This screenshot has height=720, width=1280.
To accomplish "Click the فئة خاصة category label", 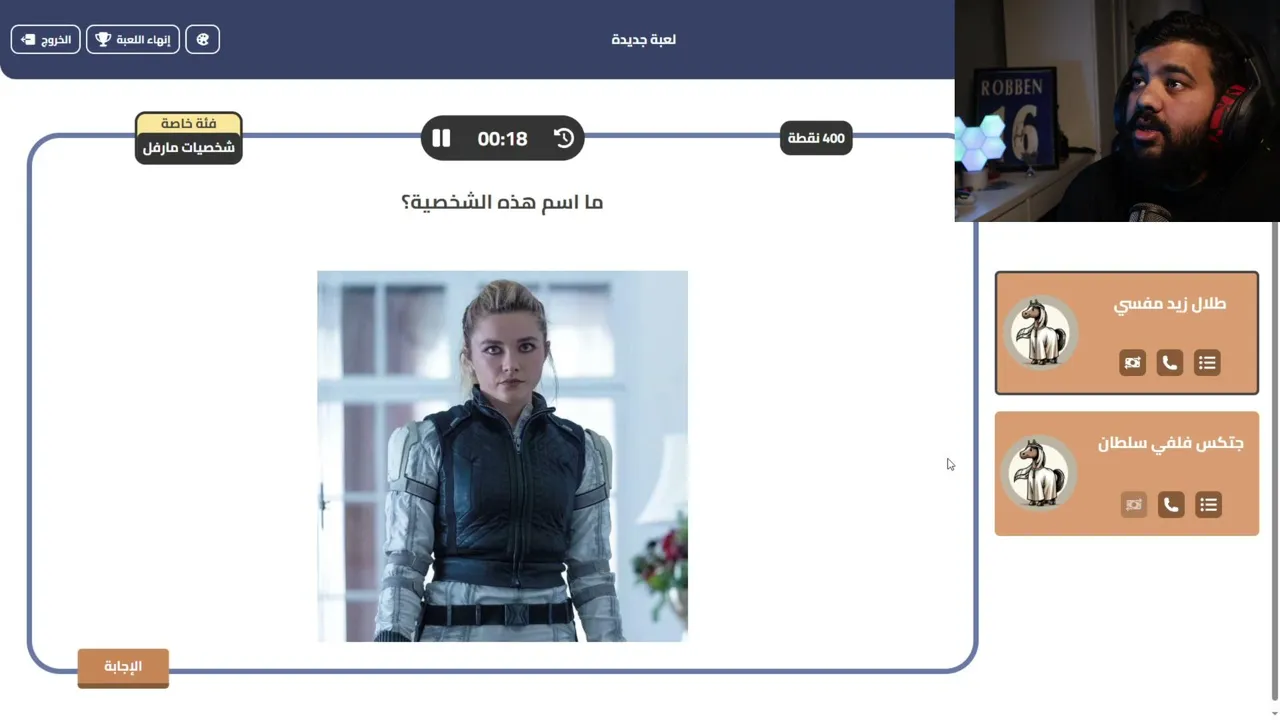I will 189,123.
